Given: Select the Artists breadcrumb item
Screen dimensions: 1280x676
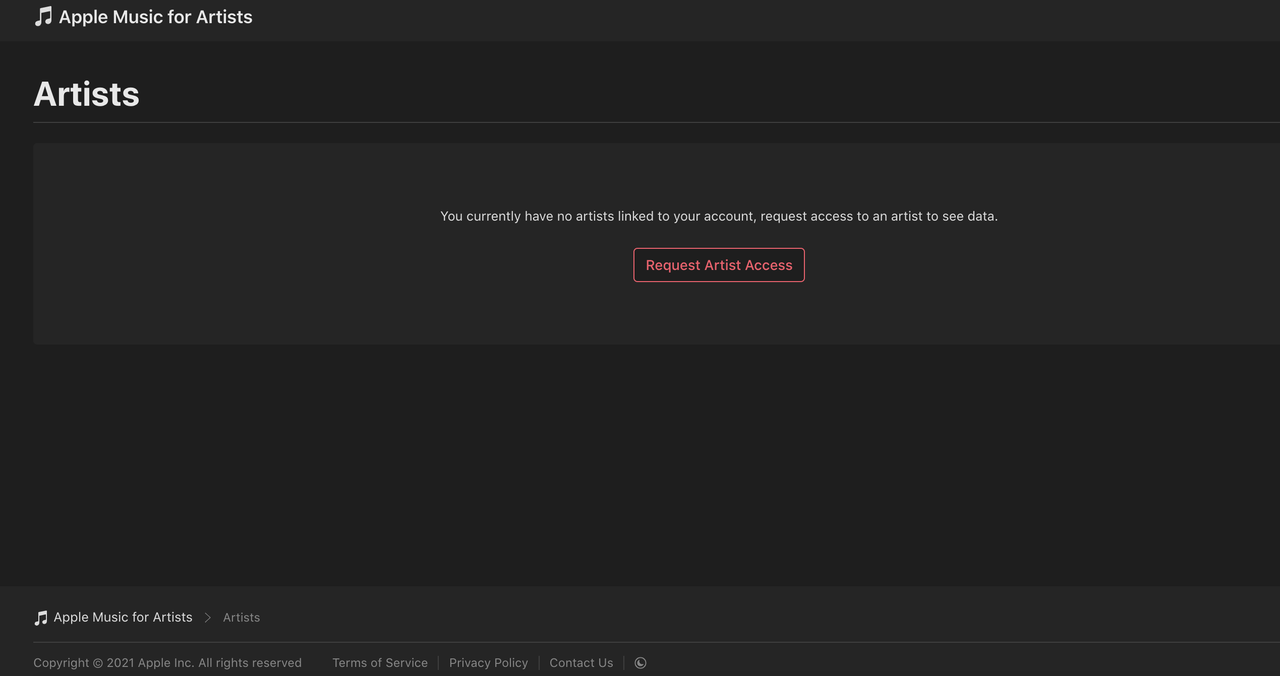Looking at the screenshot, I should coord(241,618).
